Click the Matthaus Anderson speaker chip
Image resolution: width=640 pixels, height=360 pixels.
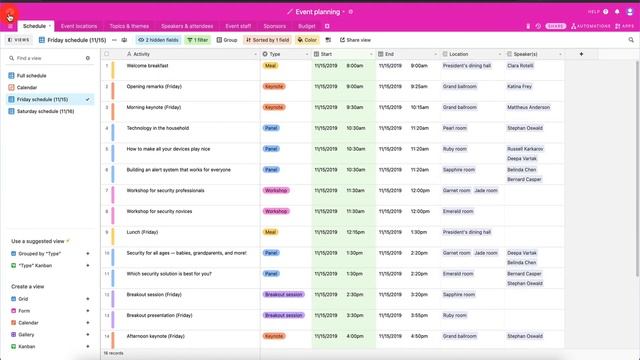pos(528,107)
